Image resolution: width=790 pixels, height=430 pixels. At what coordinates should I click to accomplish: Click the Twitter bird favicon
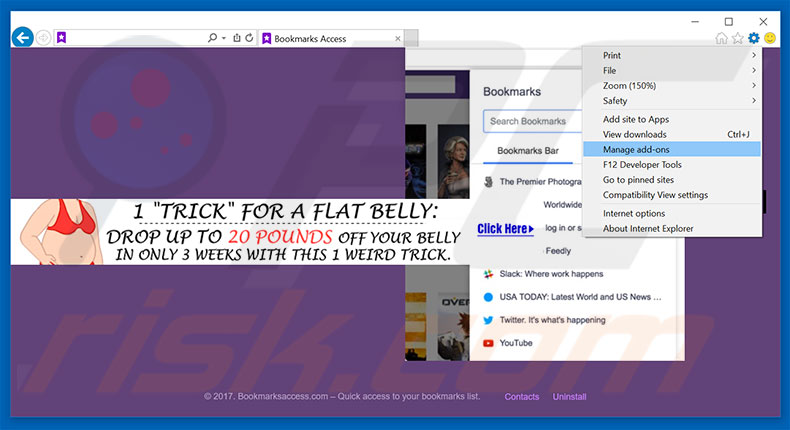(x=488, y=320)
